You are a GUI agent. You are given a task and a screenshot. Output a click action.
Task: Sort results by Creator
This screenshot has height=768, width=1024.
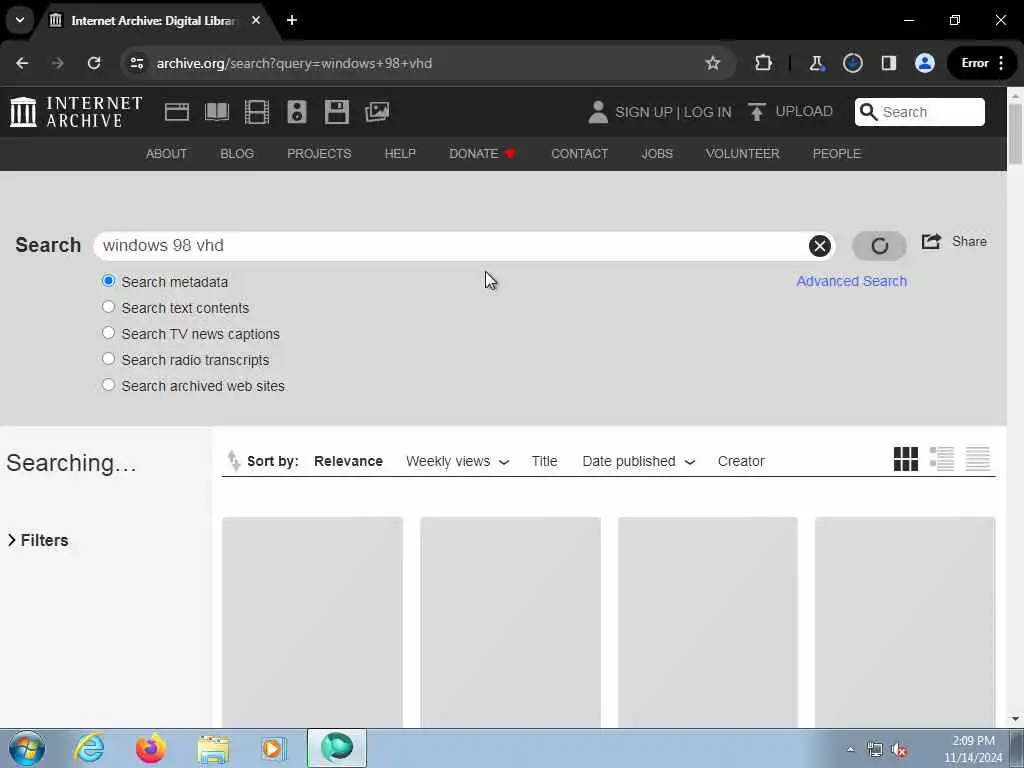click(x=741, y=461)
